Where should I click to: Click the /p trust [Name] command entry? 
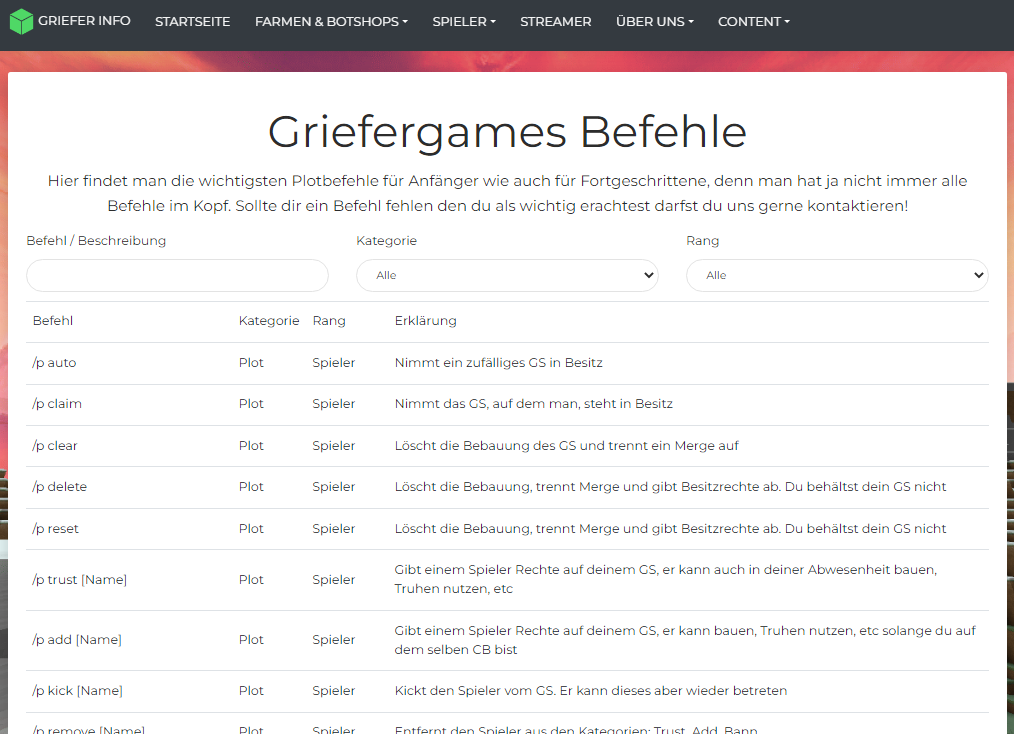coord(80,580)
